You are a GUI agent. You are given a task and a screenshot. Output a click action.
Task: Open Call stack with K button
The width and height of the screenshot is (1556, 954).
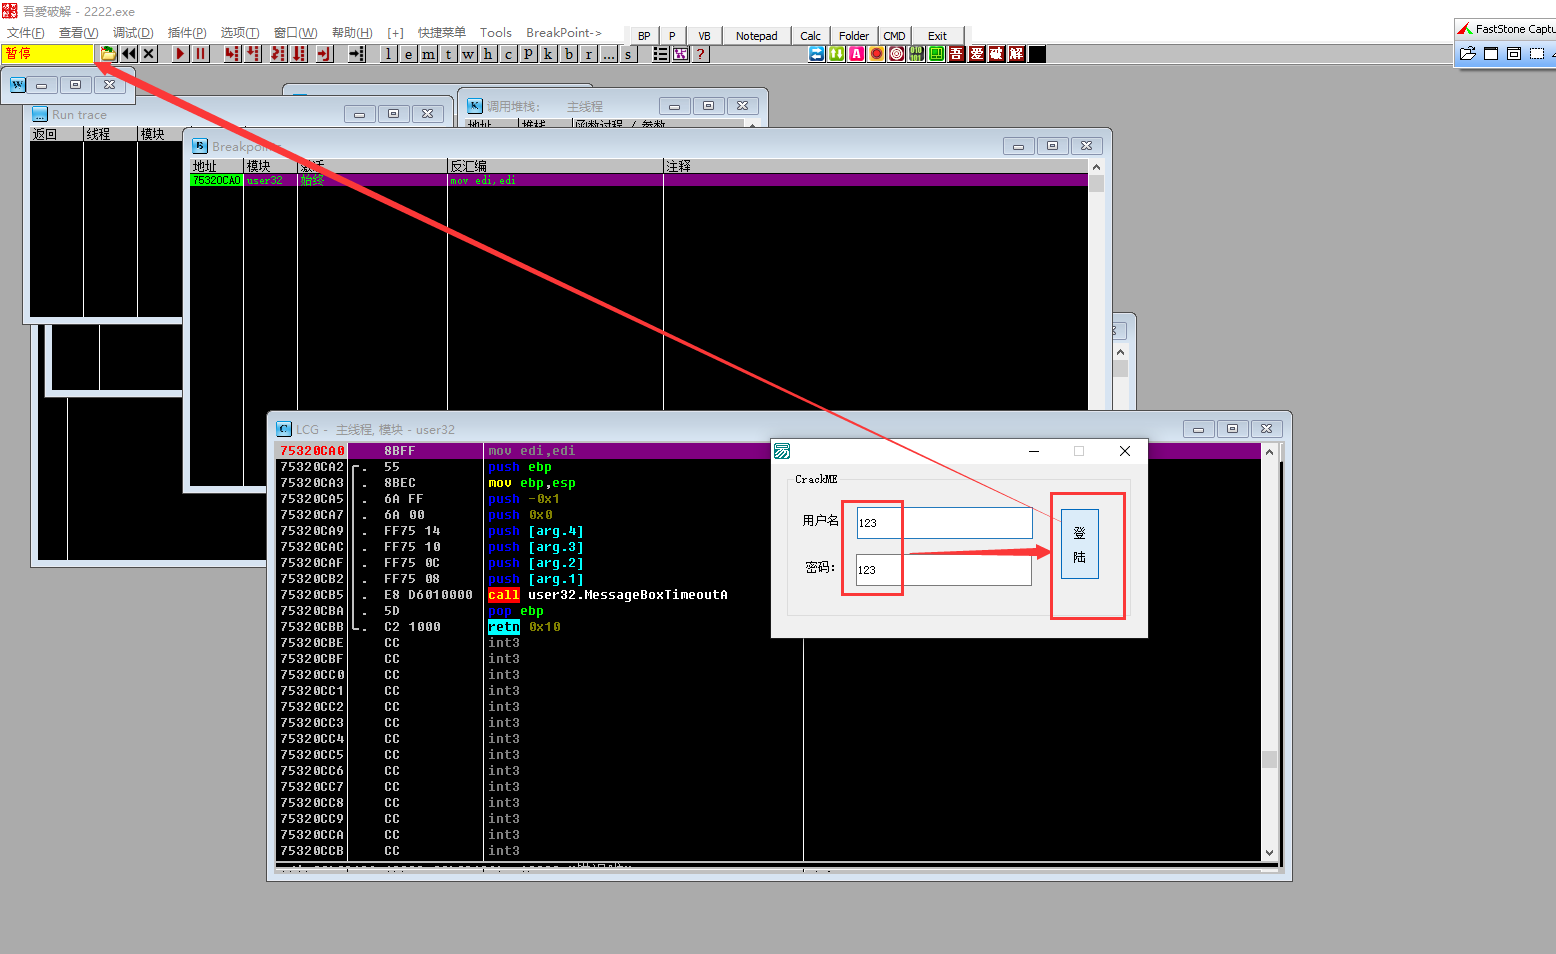[548, 54]
